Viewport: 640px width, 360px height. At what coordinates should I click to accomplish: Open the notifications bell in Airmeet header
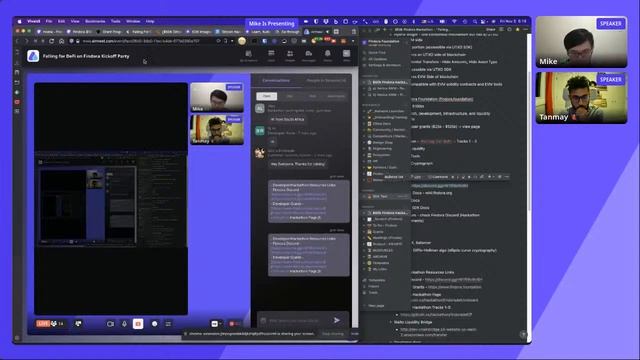pyautogui.click(x=328, y=55)
